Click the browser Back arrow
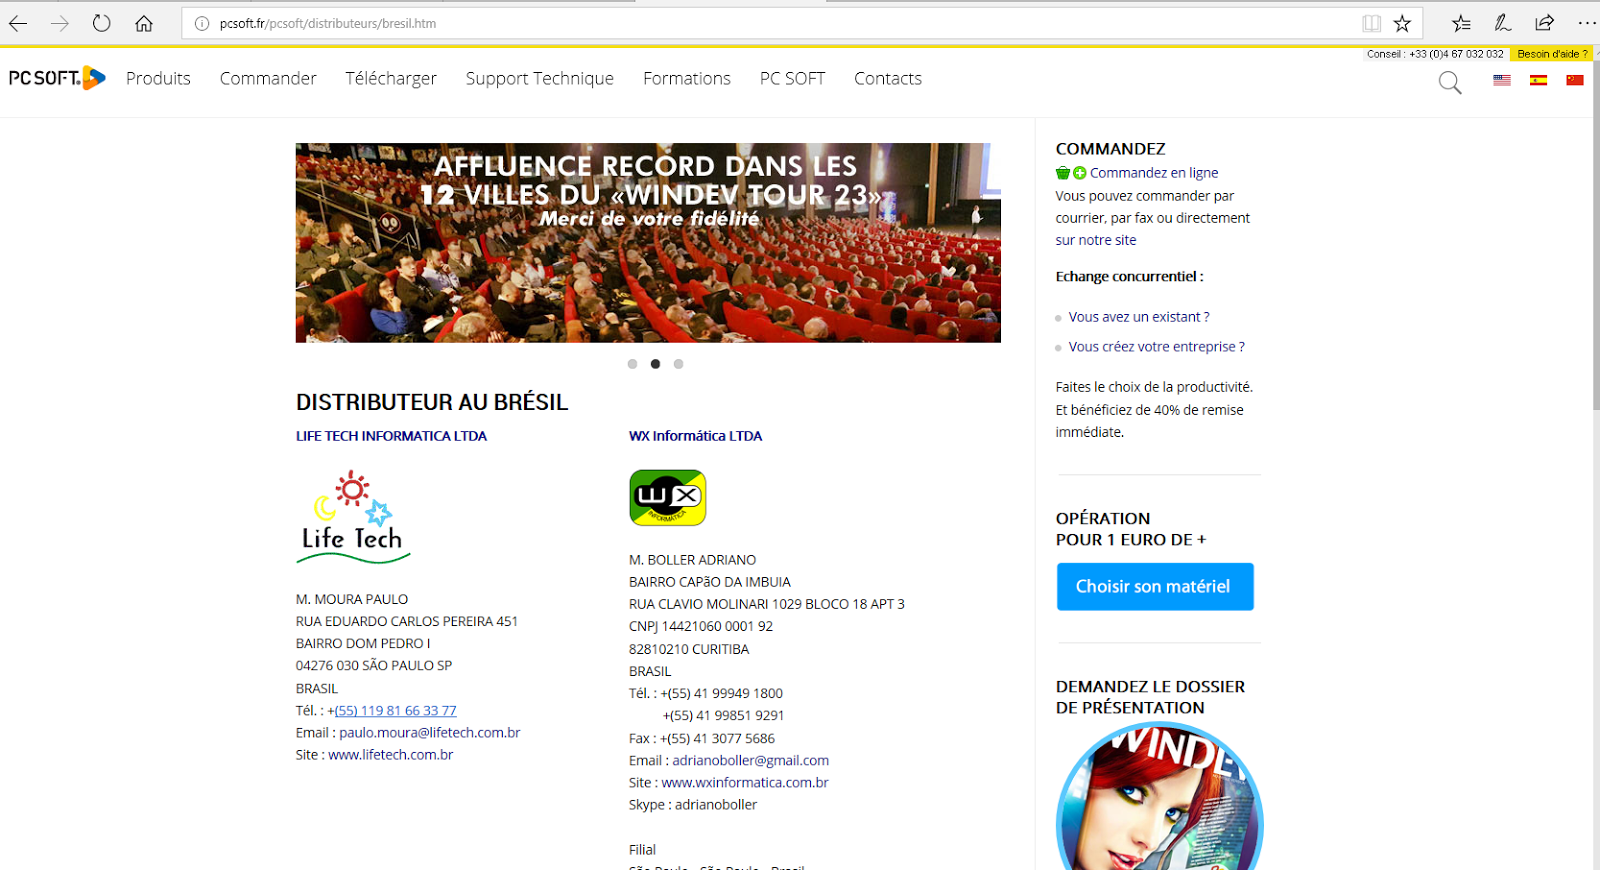Screen dimensions: 1600x870 point(18,23)
